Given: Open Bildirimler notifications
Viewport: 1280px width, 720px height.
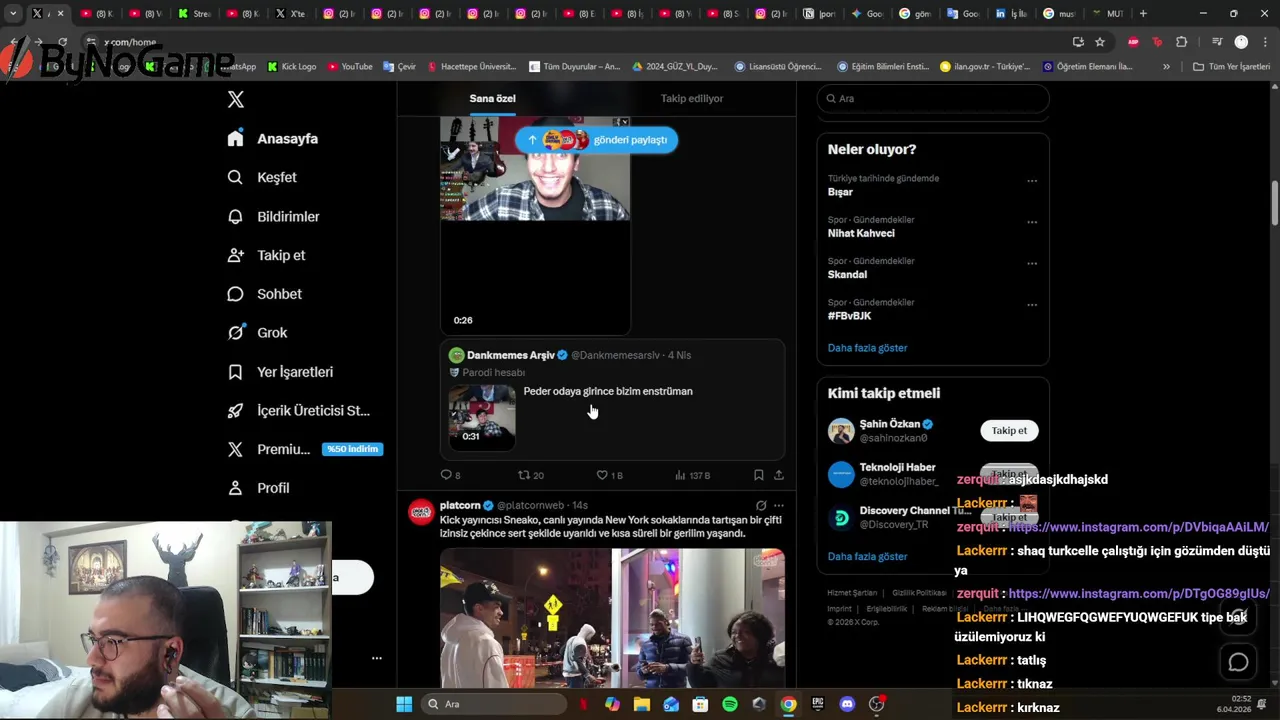Looking at the screenshot, I should click(x=274, y=216).
